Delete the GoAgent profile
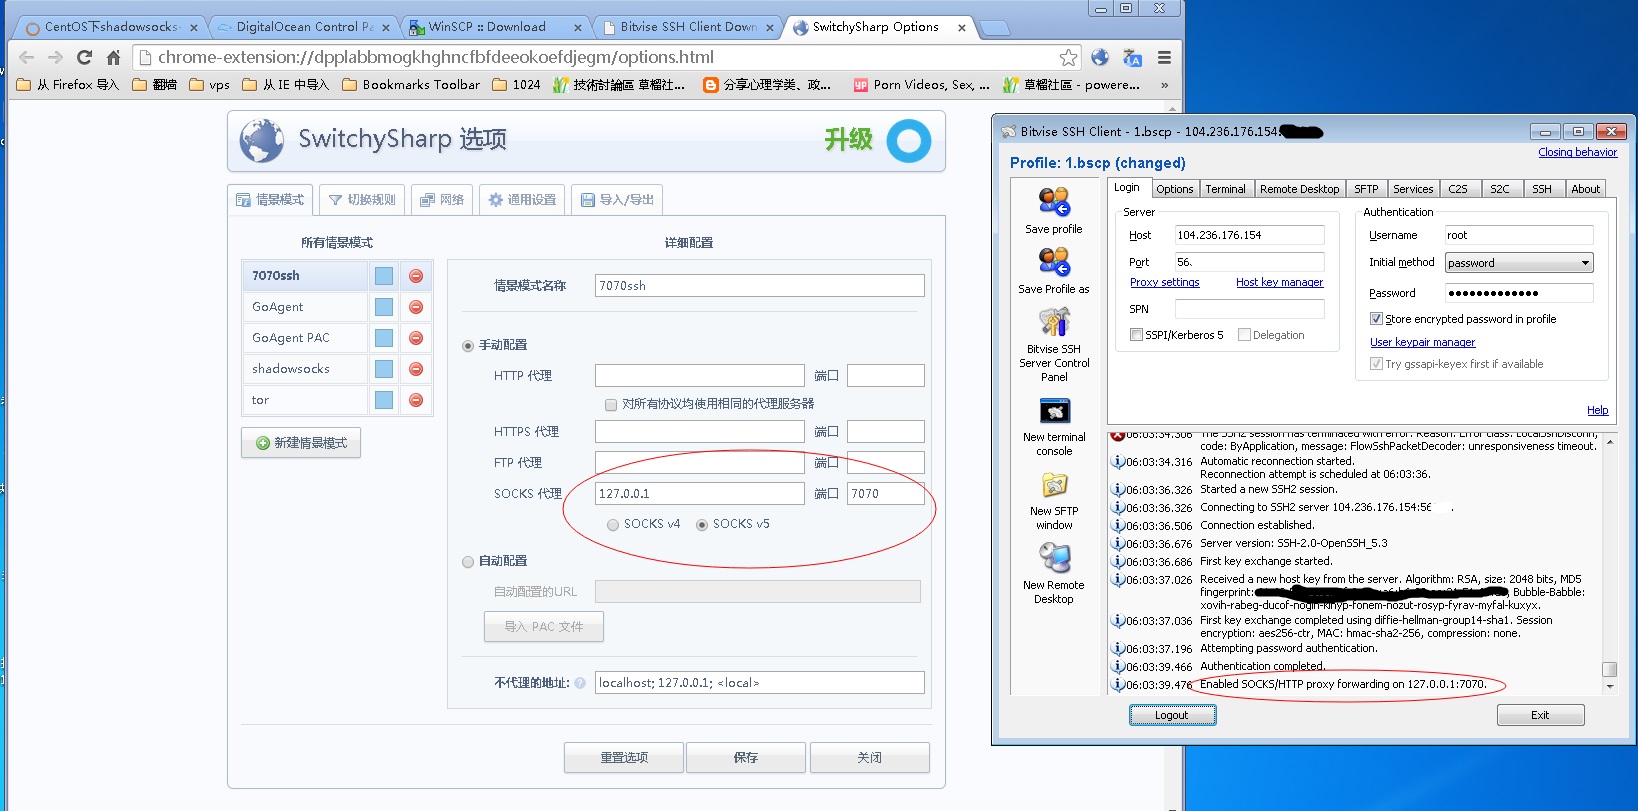Viewport: 1638px width, 811px height. click(416, 307)
